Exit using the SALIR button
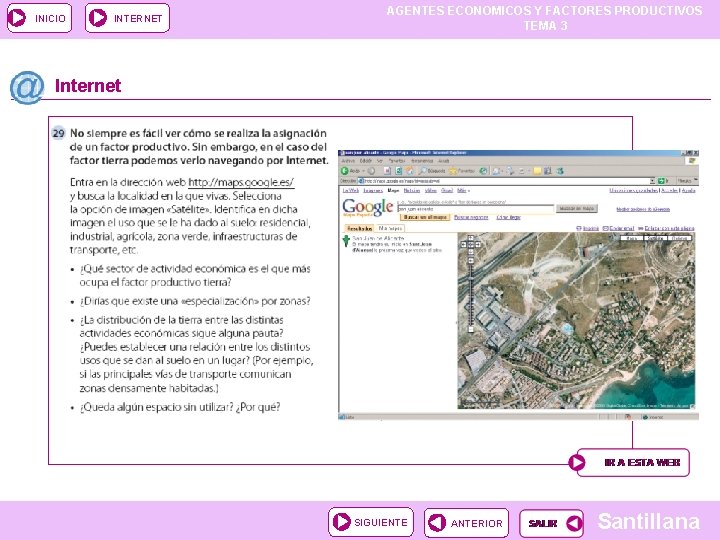The image size is (720, 540). (551, 523)
